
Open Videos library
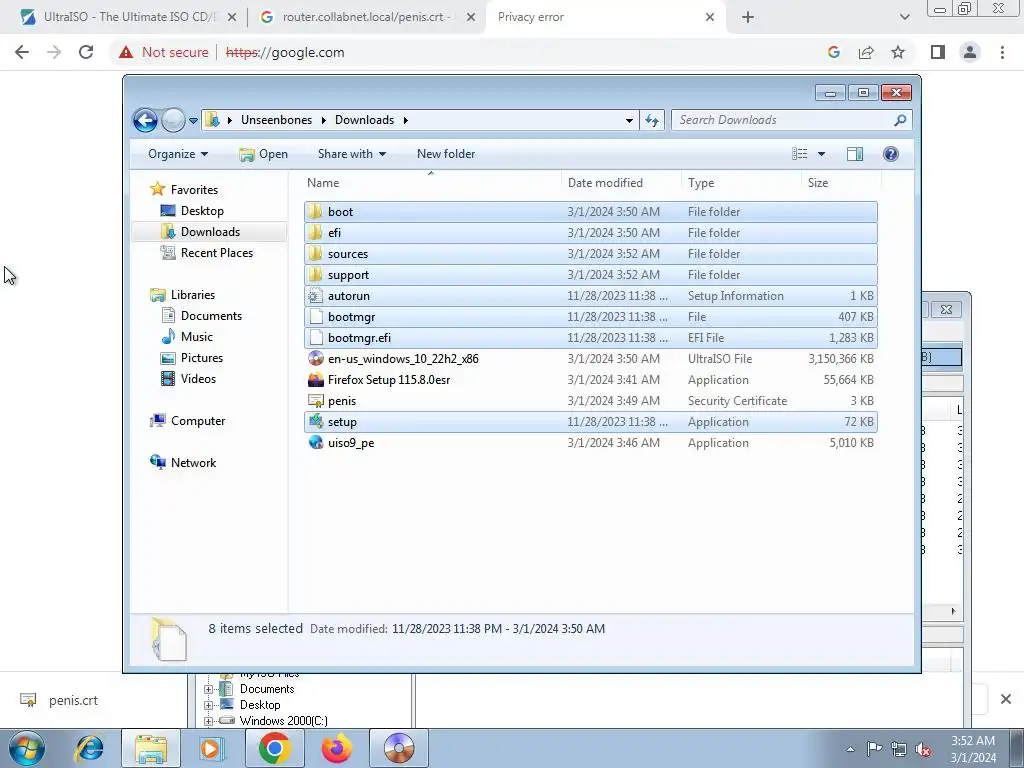[198, 379]
